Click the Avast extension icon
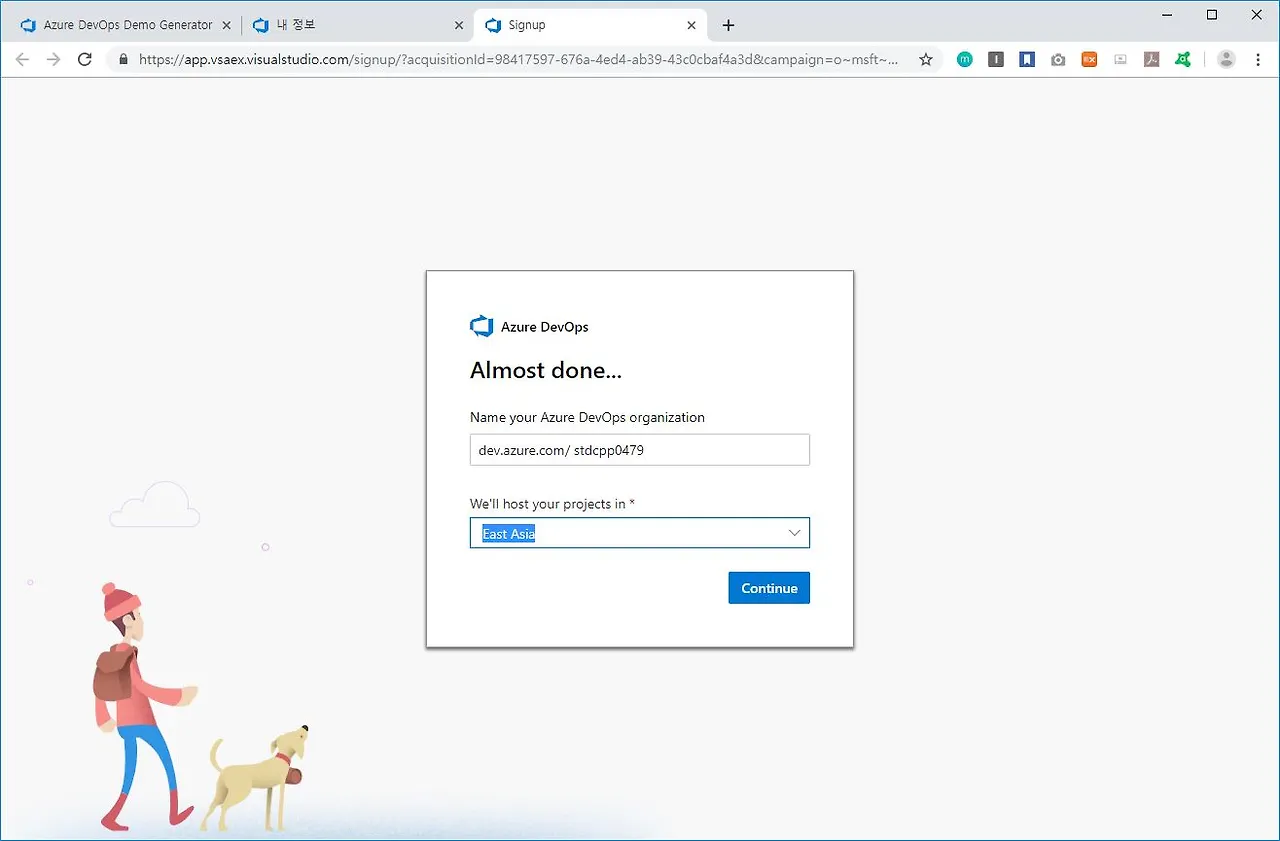 point(1183,59)
